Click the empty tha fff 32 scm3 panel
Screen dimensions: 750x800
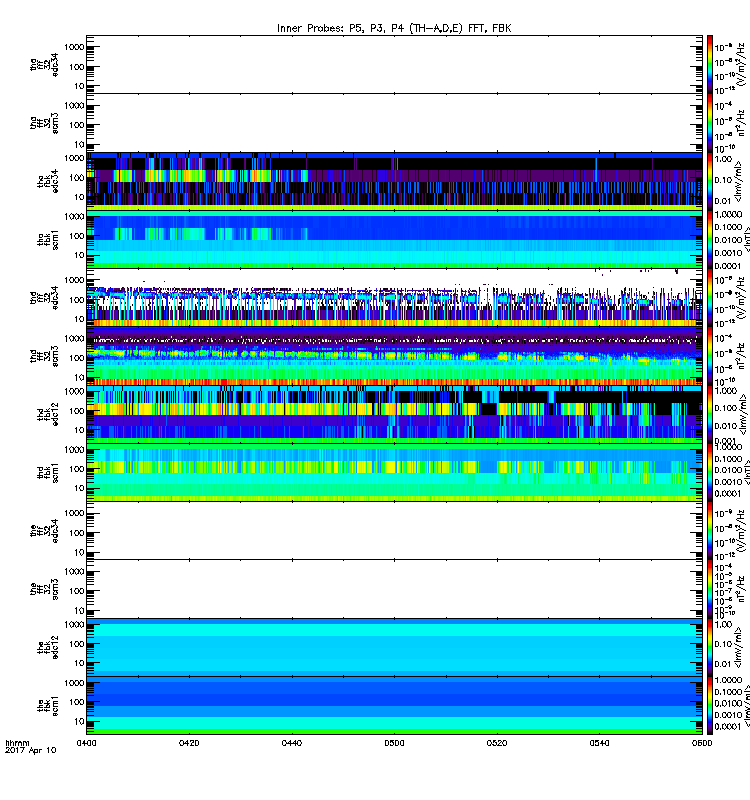[x=394, y=122]
